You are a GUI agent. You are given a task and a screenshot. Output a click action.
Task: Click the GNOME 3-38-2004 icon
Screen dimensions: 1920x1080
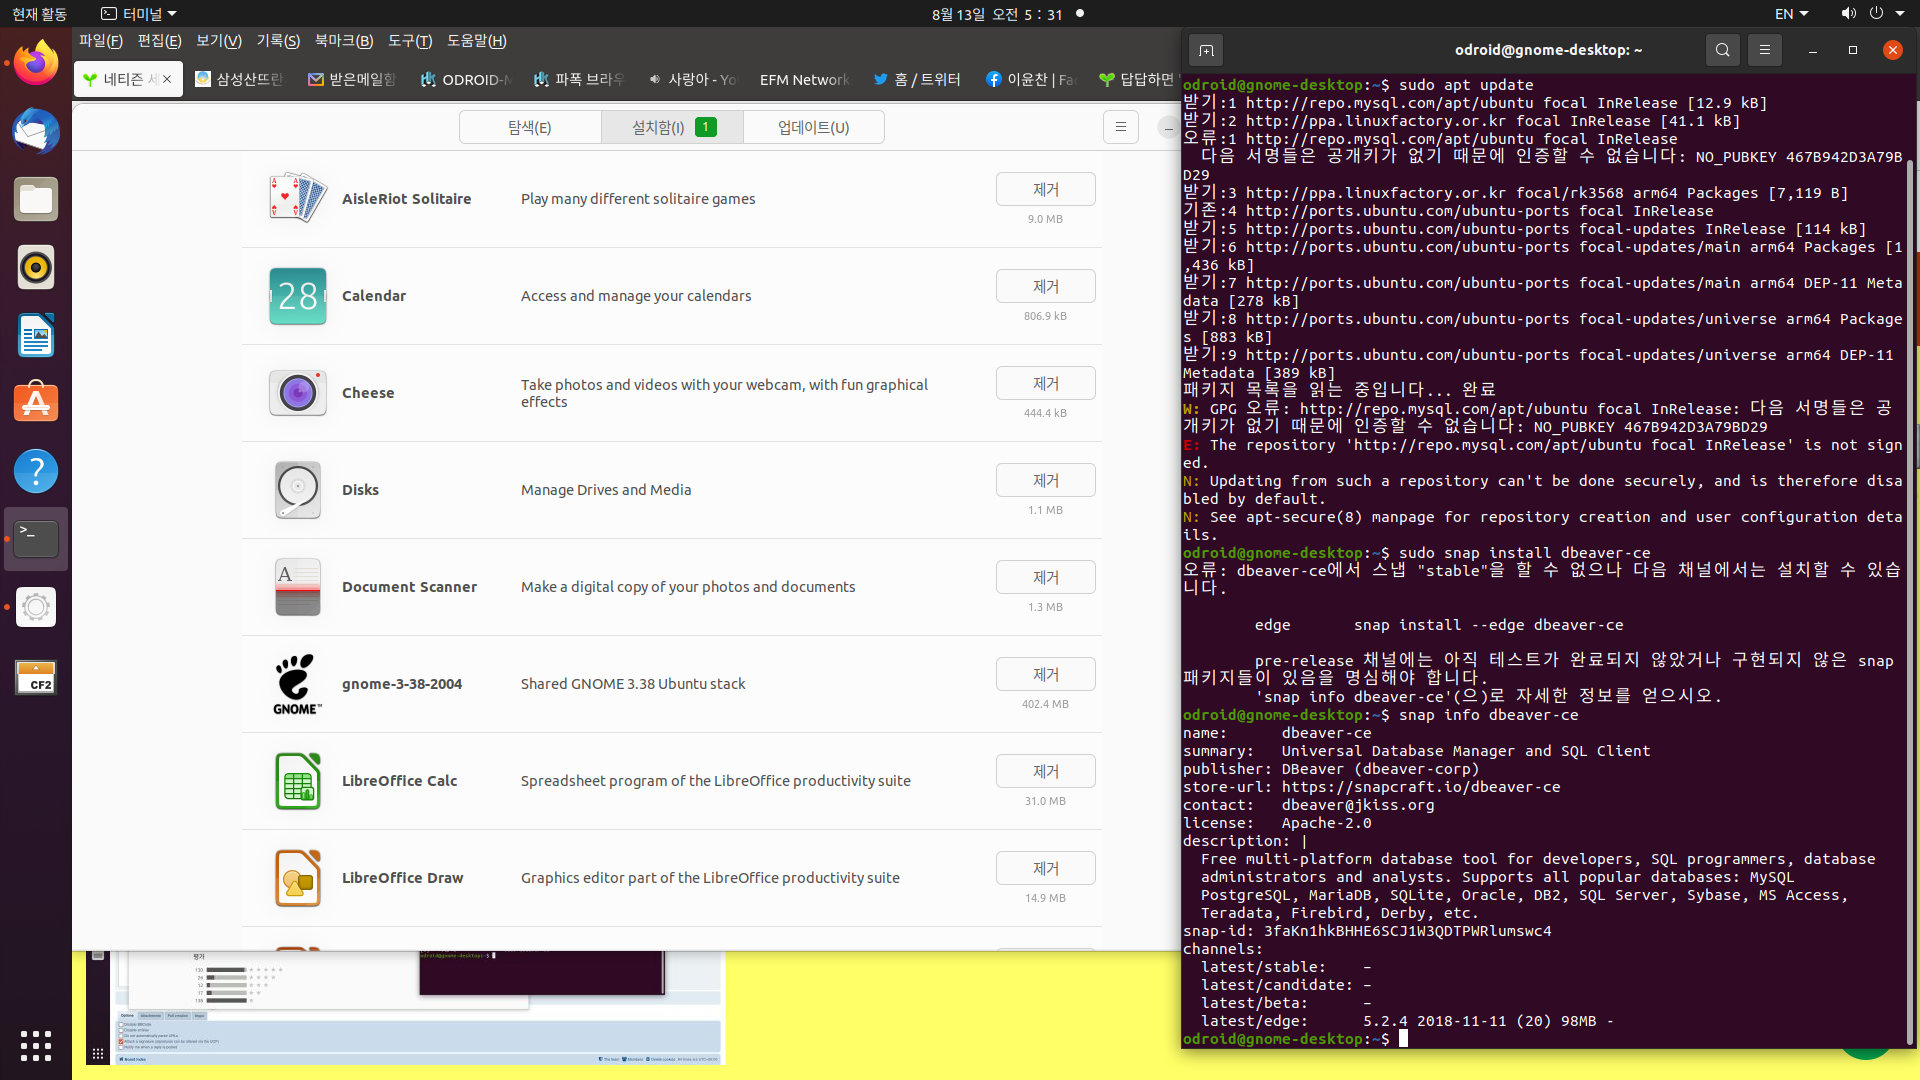click(297, 684)
